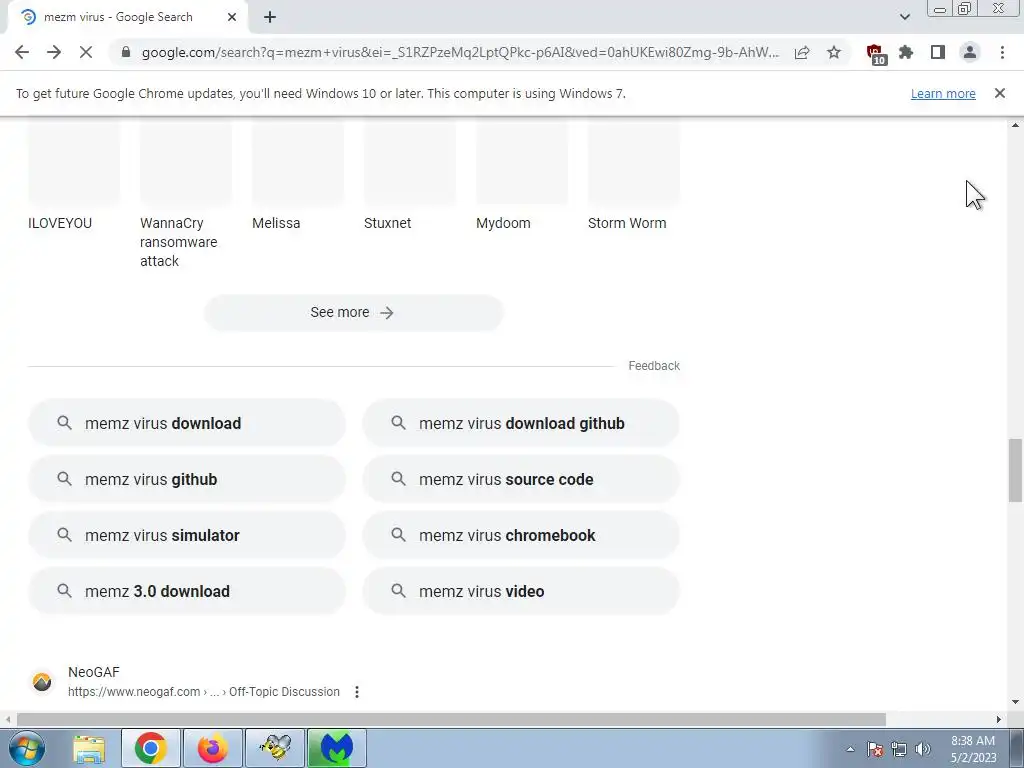Open the Melissa virus card
The width and height of the screenshot is (1024, 768).
tap(297, 176)
